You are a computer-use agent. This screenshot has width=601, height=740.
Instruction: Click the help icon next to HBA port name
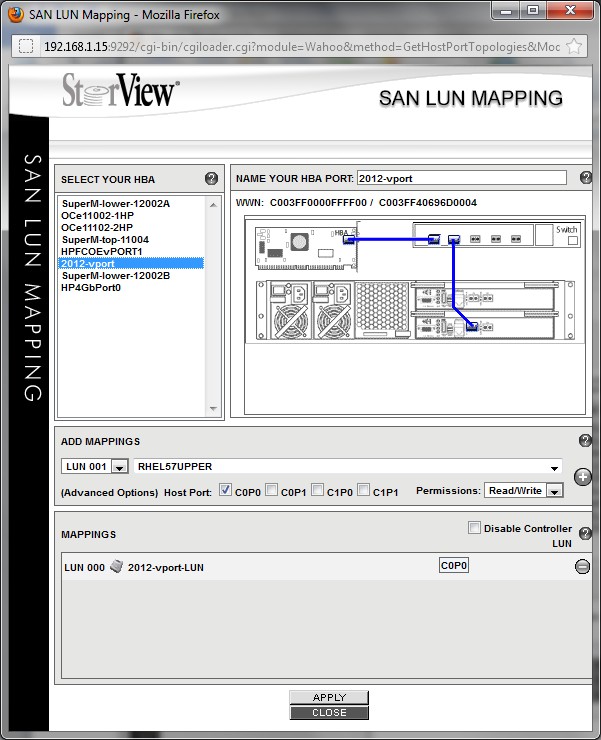(x=586, y=178)
